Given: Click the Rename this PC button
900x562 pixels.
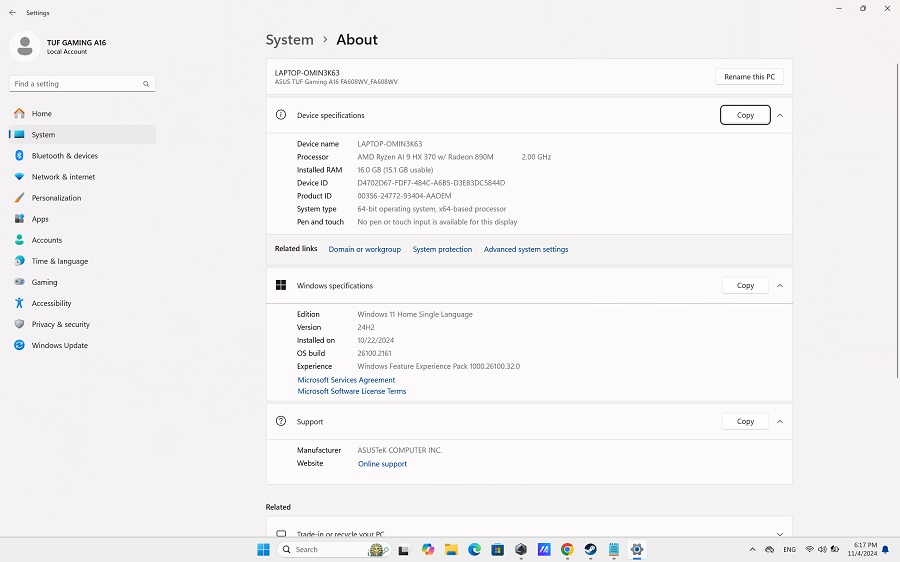Looking at the screenshot, I should coord(749,76).
